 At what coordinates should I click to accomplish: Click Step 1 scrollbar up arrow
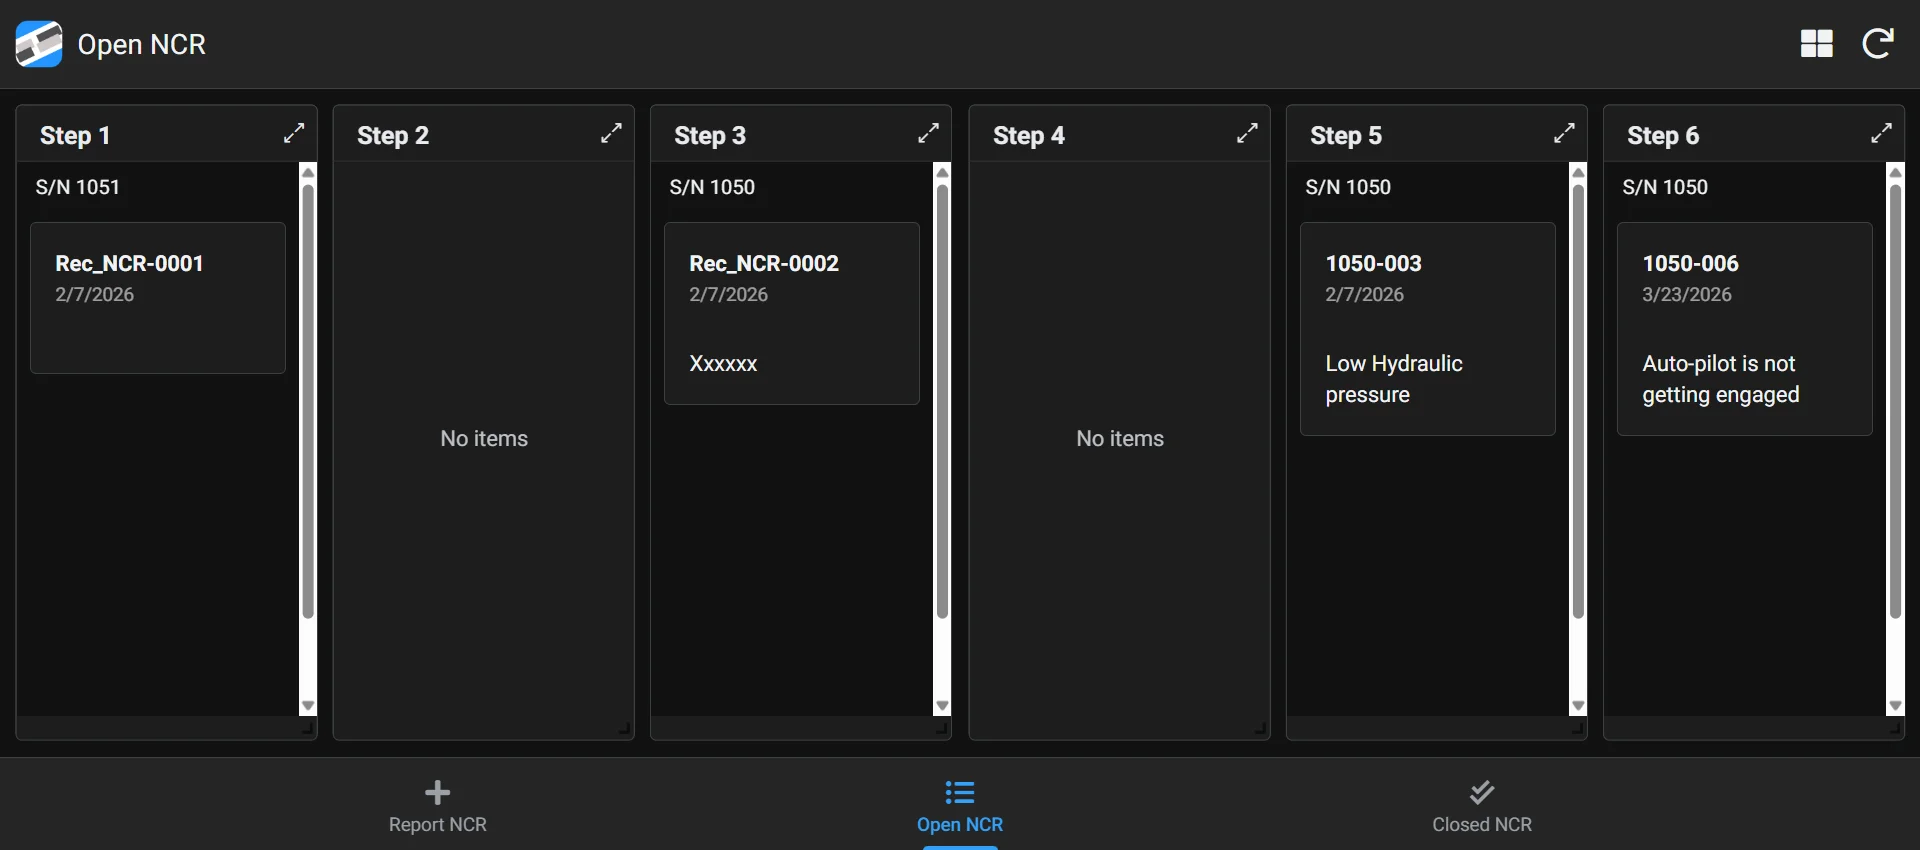(x=308, y=172)
